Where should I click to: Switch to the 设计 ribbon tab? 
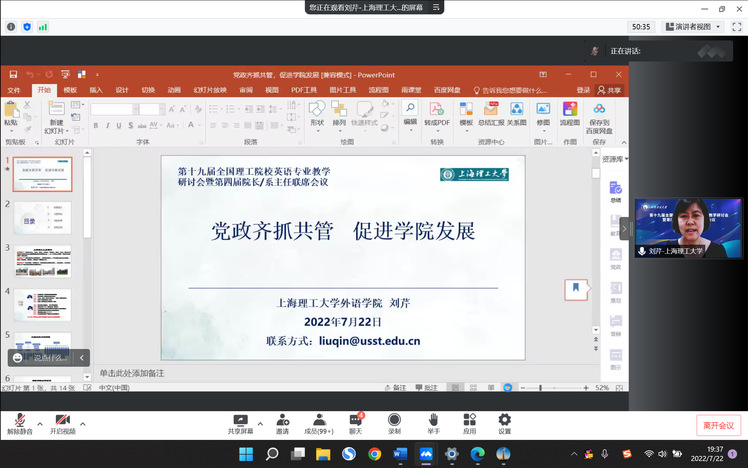[x=122, y=90]
